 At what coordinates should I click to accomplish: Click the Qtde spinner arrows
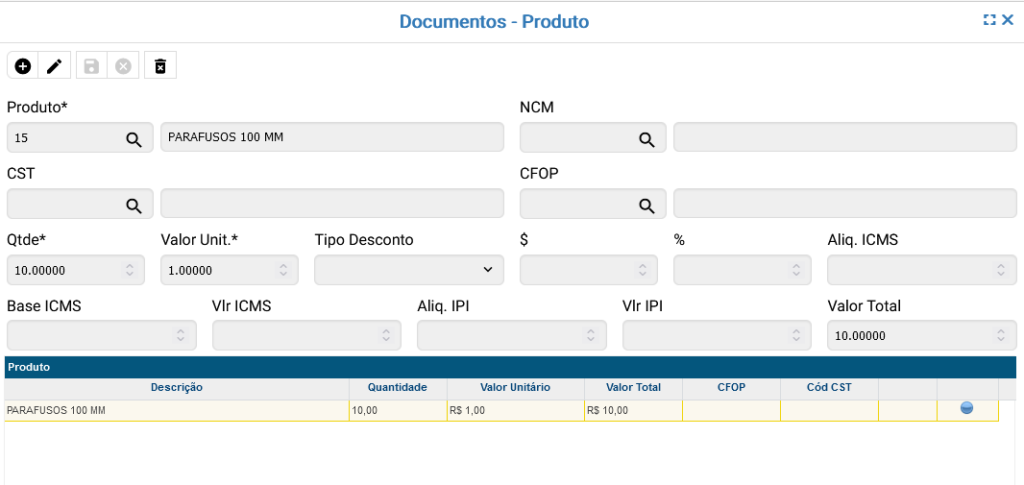click(129, 270)
